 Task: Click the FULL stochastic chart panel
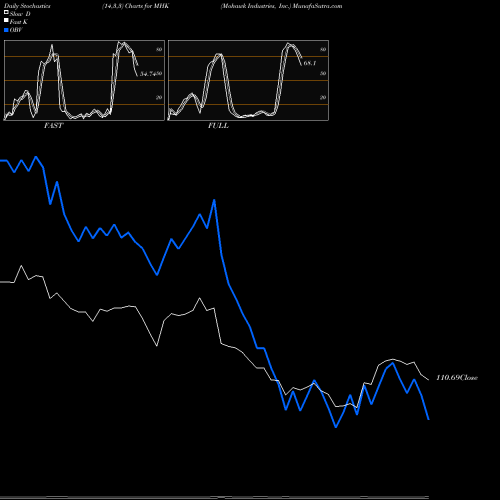pyautogui.click(x=248, y=80)
